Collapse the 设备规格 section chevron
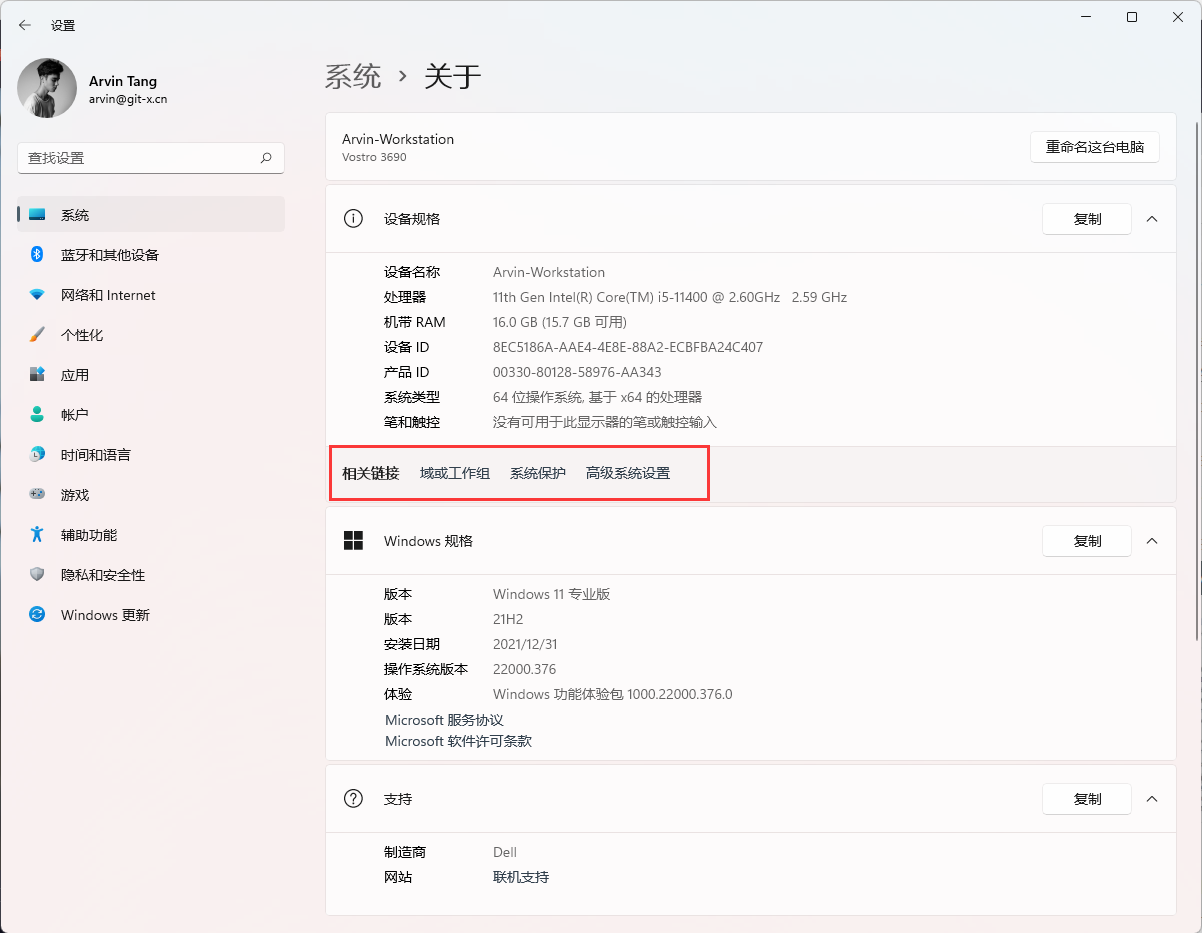The width and height of the screenshot is (1202, 933). [x=1152, y=219]
